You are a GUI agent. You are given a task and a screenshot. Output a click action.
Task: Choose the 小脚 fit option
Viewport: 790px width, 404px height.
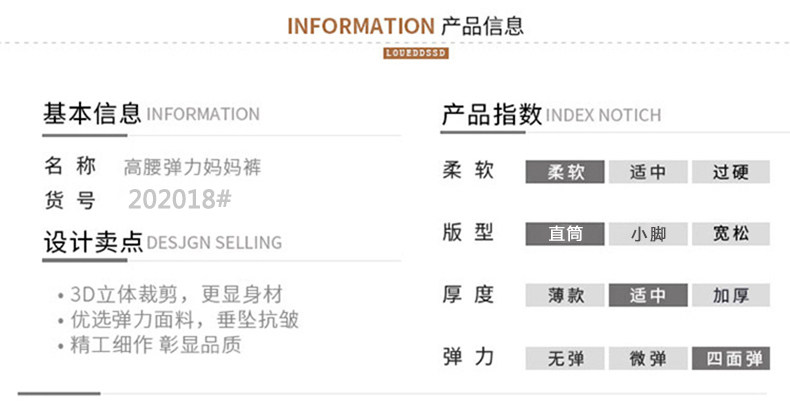tap(648, 235)
